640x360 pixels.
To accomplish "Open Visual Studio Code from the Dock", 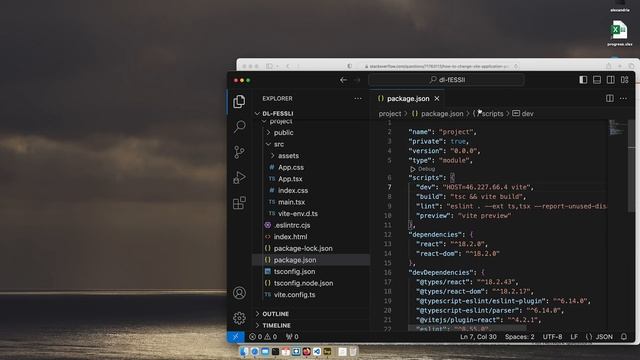I will pyautogui.click(x=317, y=351).
